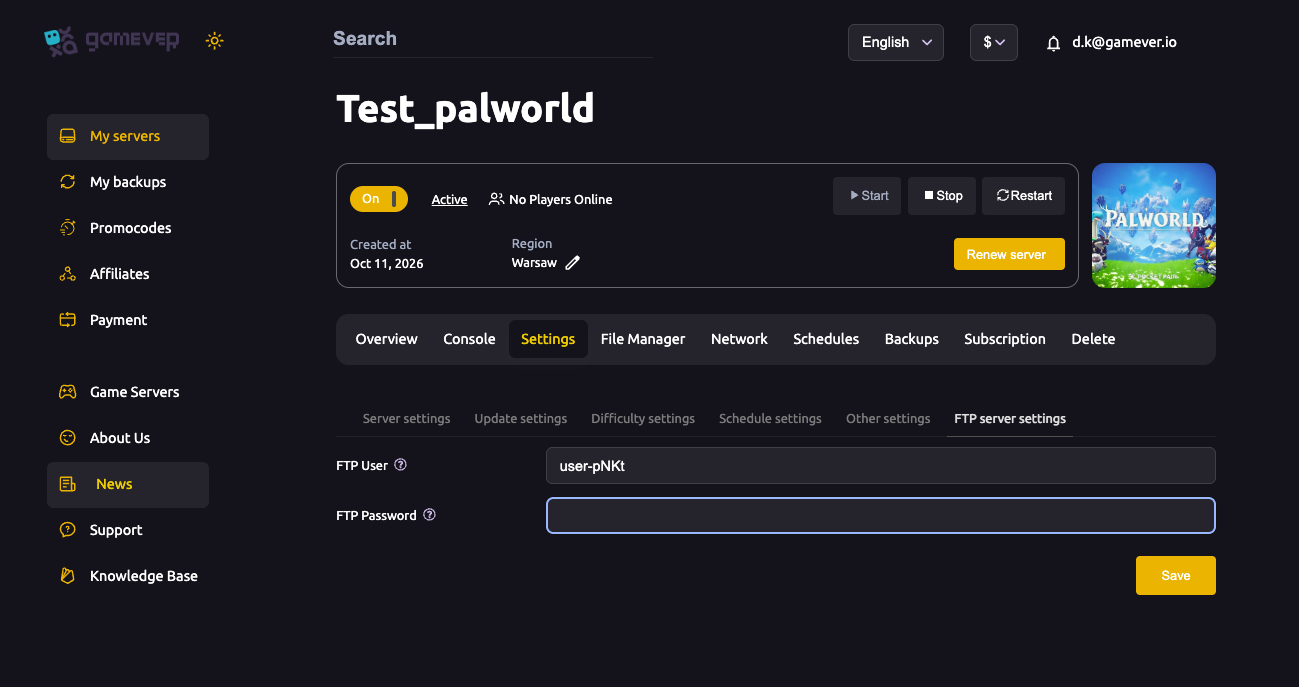Click the About Us smiley icon
Screen dimensions: 1299x687
pyautogui.click(x=68, y=438)
